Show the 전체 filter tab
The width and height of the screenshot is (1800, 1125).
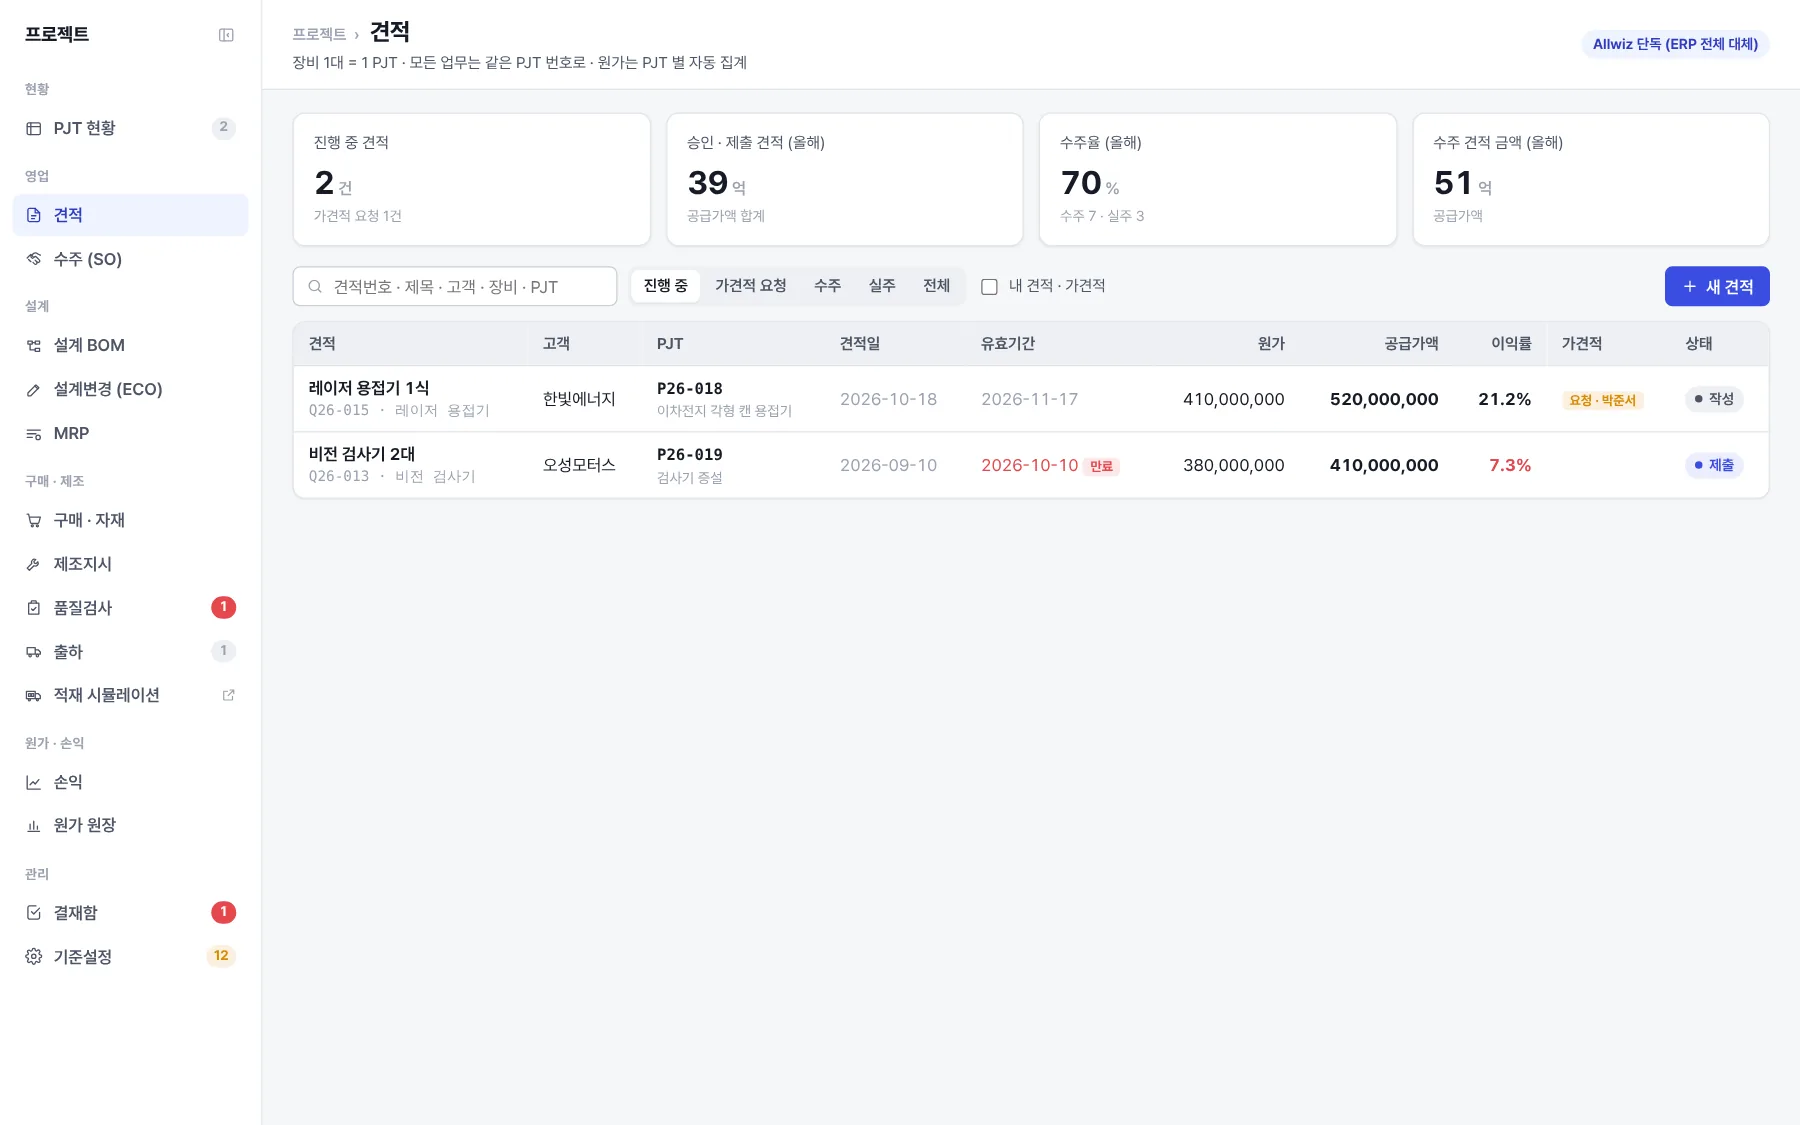coord(936,286)
